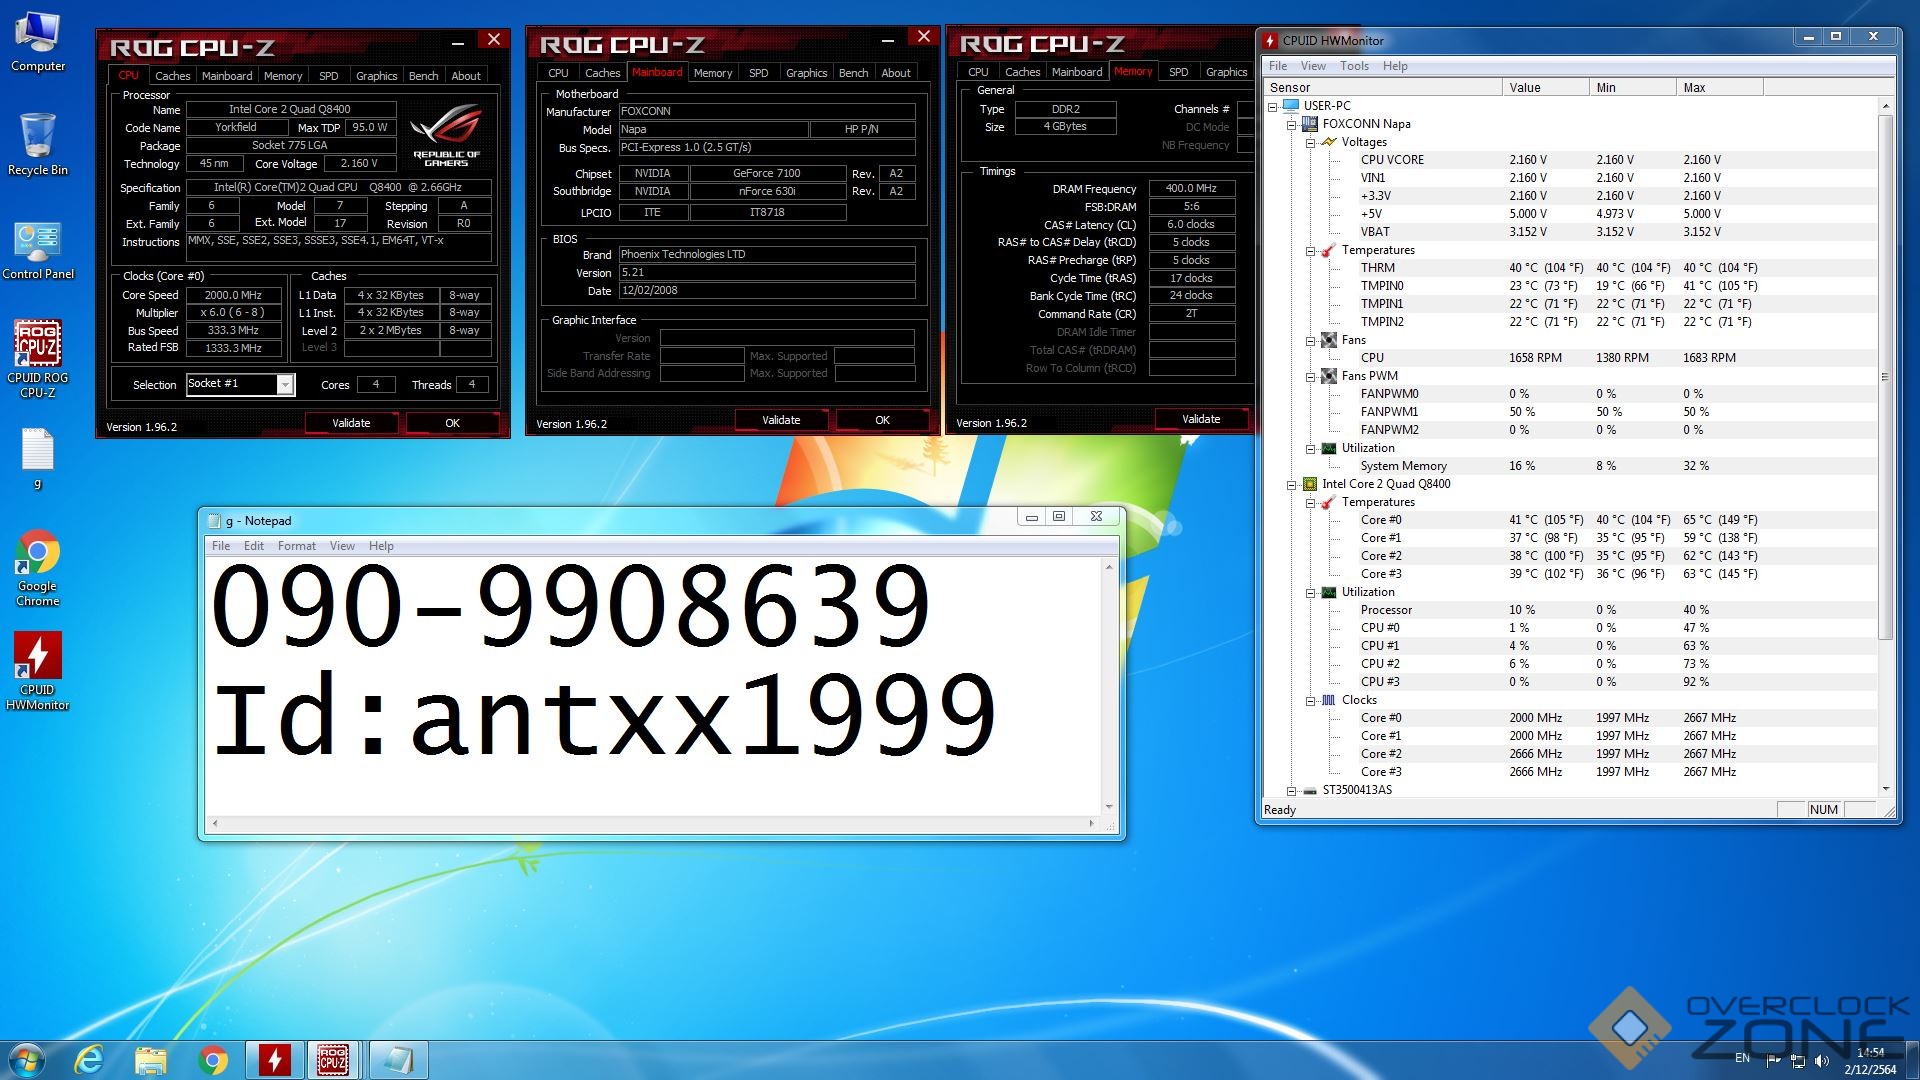Screen dimensions: 1920x1080
Task: Click the Action Center flag tray icon
Action: [x=1773, y=1060]
